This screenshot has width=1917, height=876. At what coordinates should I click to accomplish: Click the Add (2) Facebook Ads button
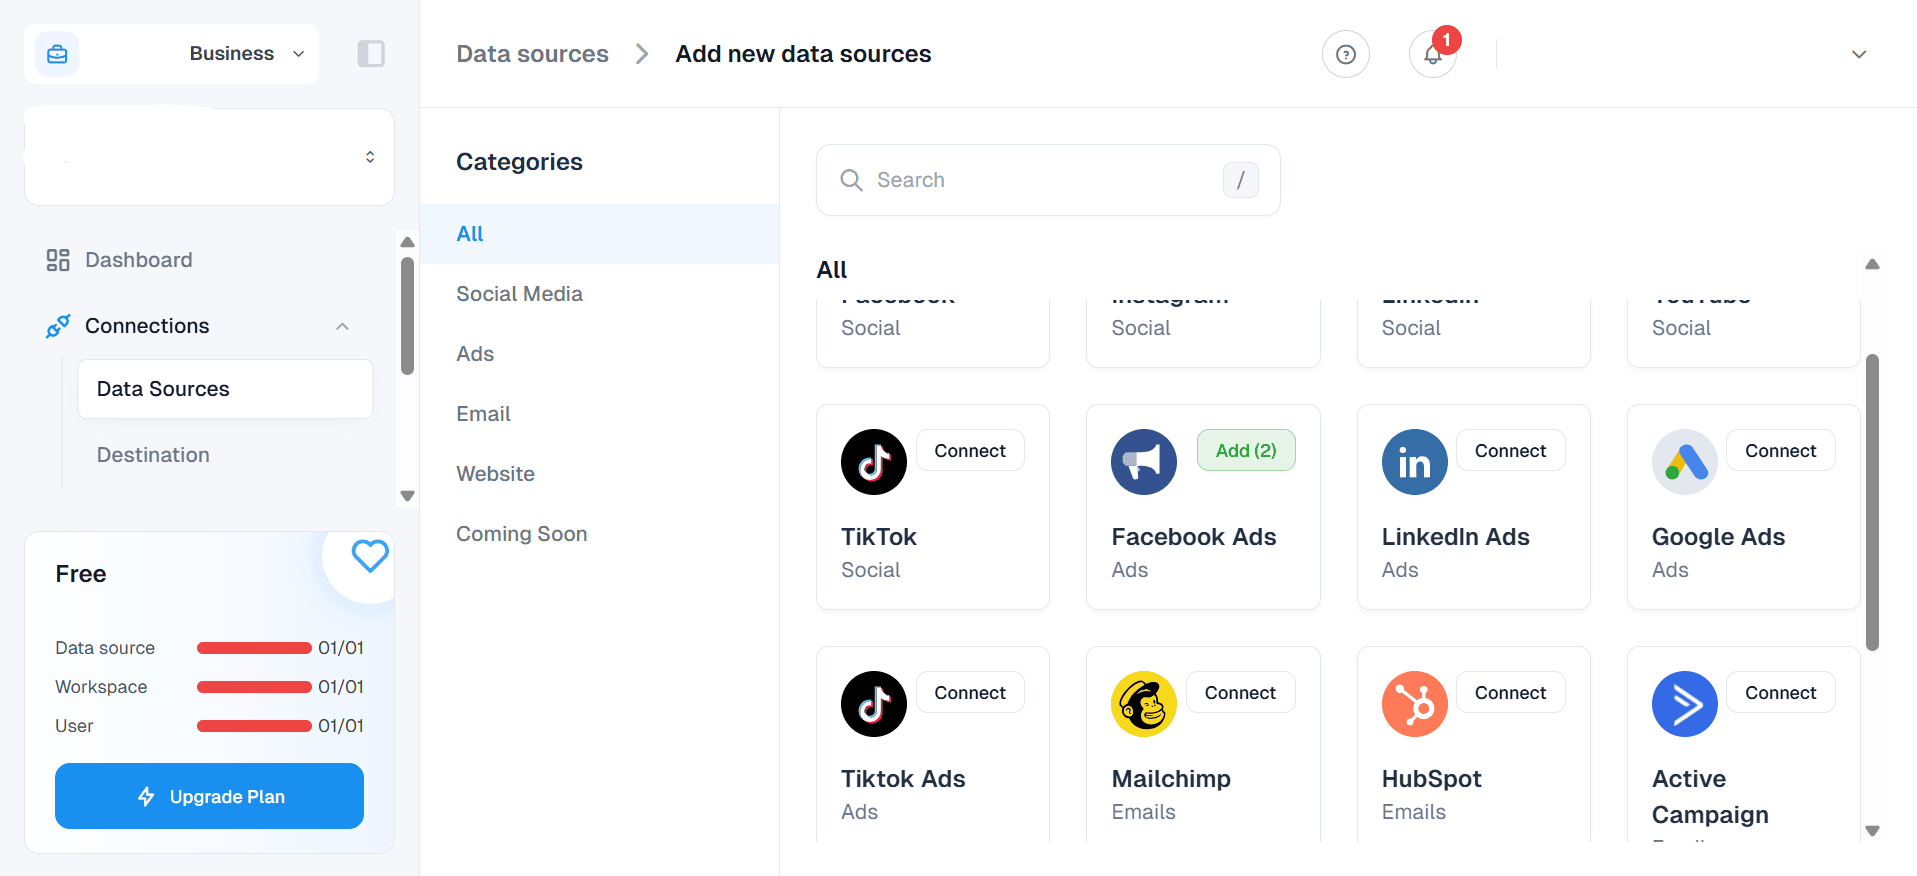click(1245, 451)
